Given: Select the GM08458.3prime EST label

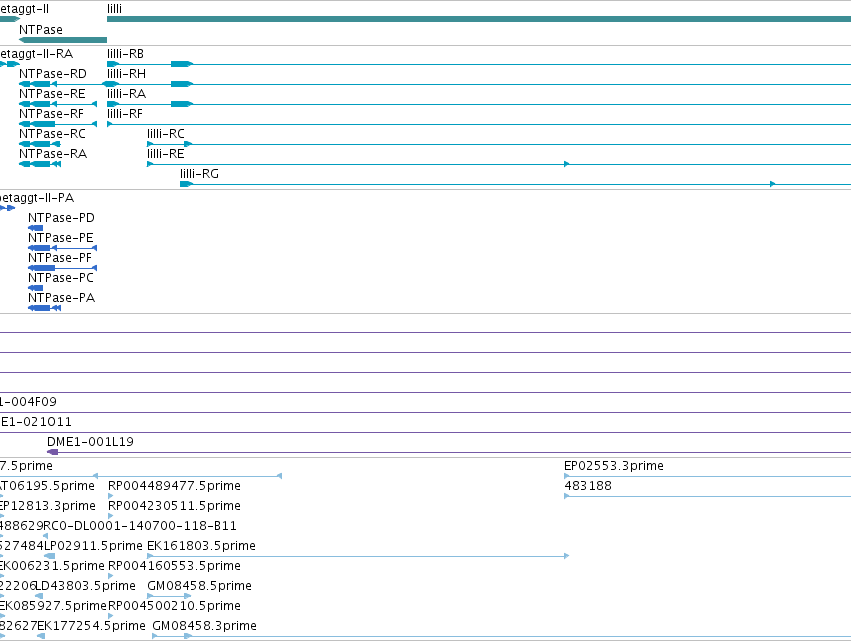Looking at the screenshot, I should point(205,626).
